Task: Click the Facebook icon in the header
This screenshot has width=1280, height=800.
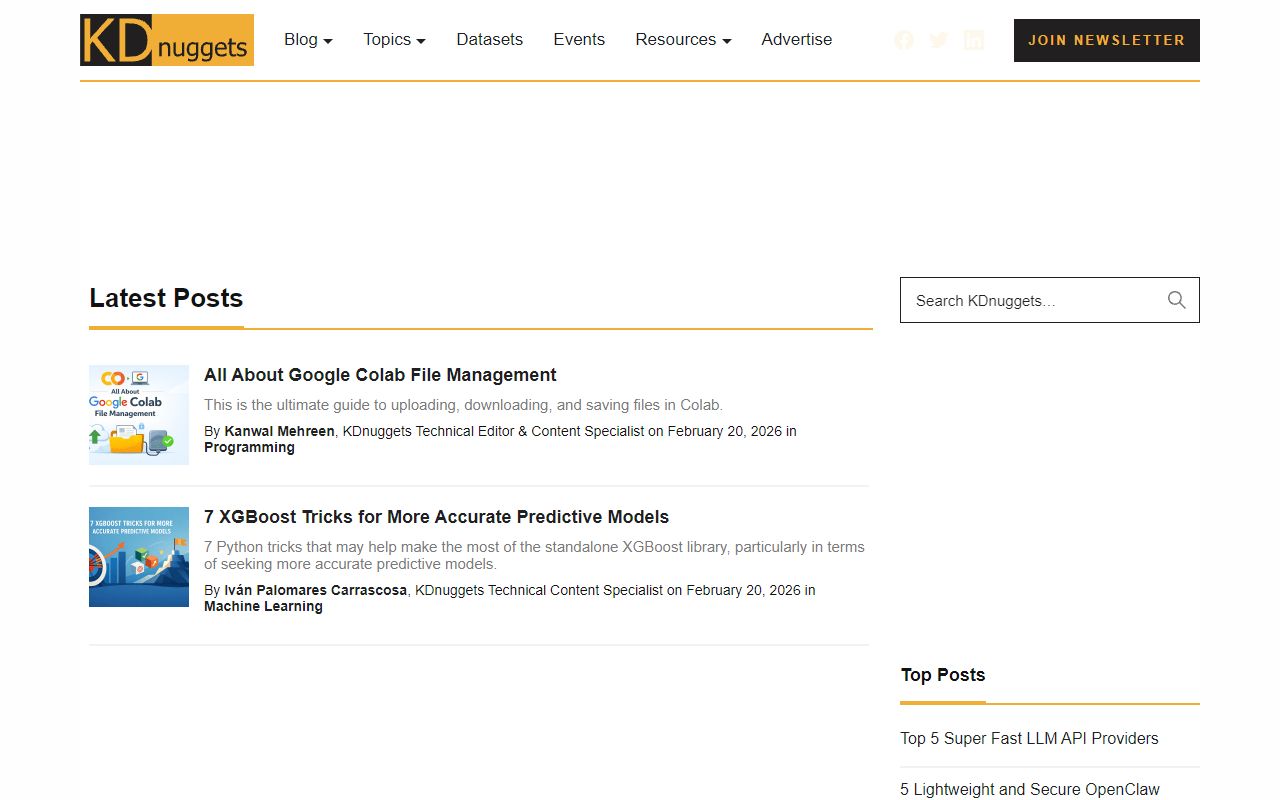Action: pyautogui.click(x=903, y=40)
